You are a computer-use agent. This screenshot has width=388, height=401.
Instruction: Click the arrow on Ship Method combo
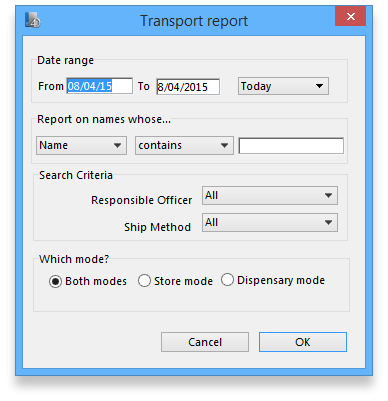tap(328, 222)
